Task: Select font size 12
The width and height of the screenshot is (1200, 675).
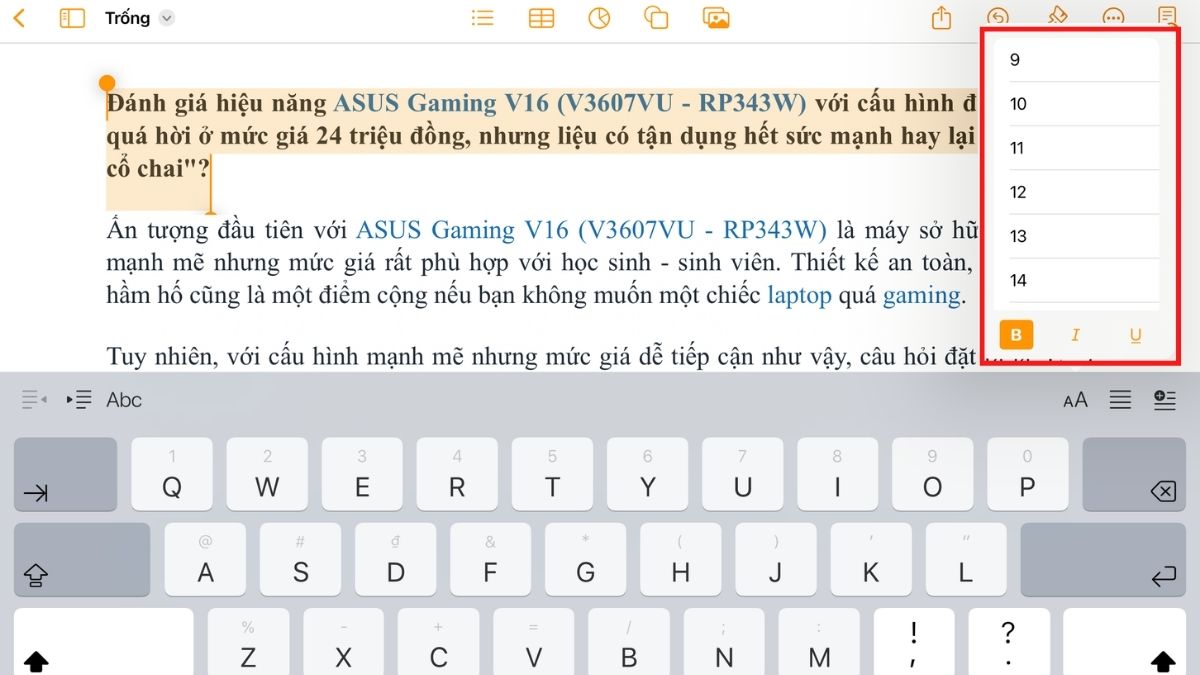Action: click(1084, 192)
